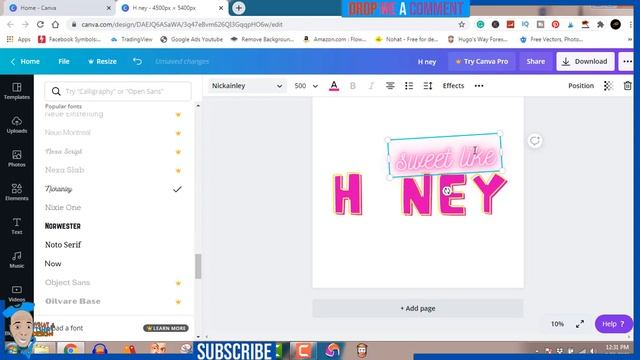Image resolution: width=640 pixels, height=360 pixels.
Task: Open the Music sidebar panel
Action: [17, 260]
